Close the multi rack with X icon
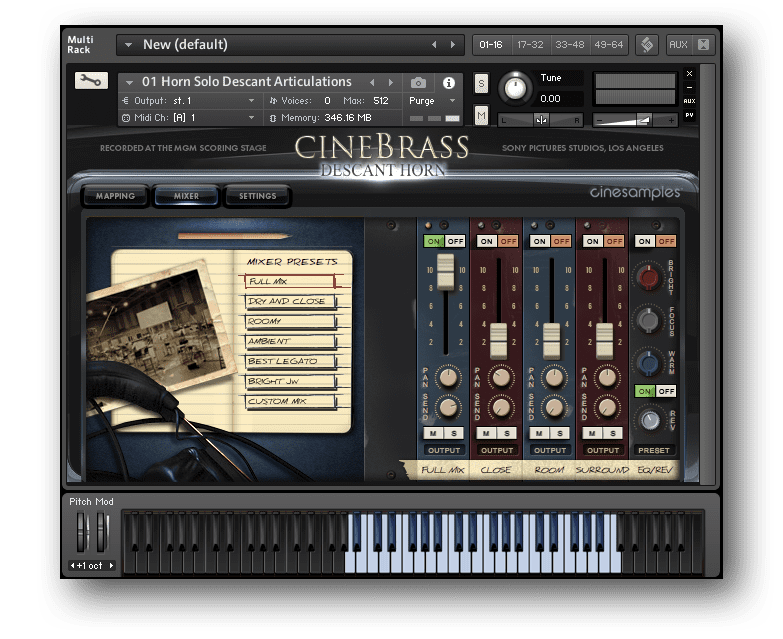783x639 pixels. [x=703, y=44]
